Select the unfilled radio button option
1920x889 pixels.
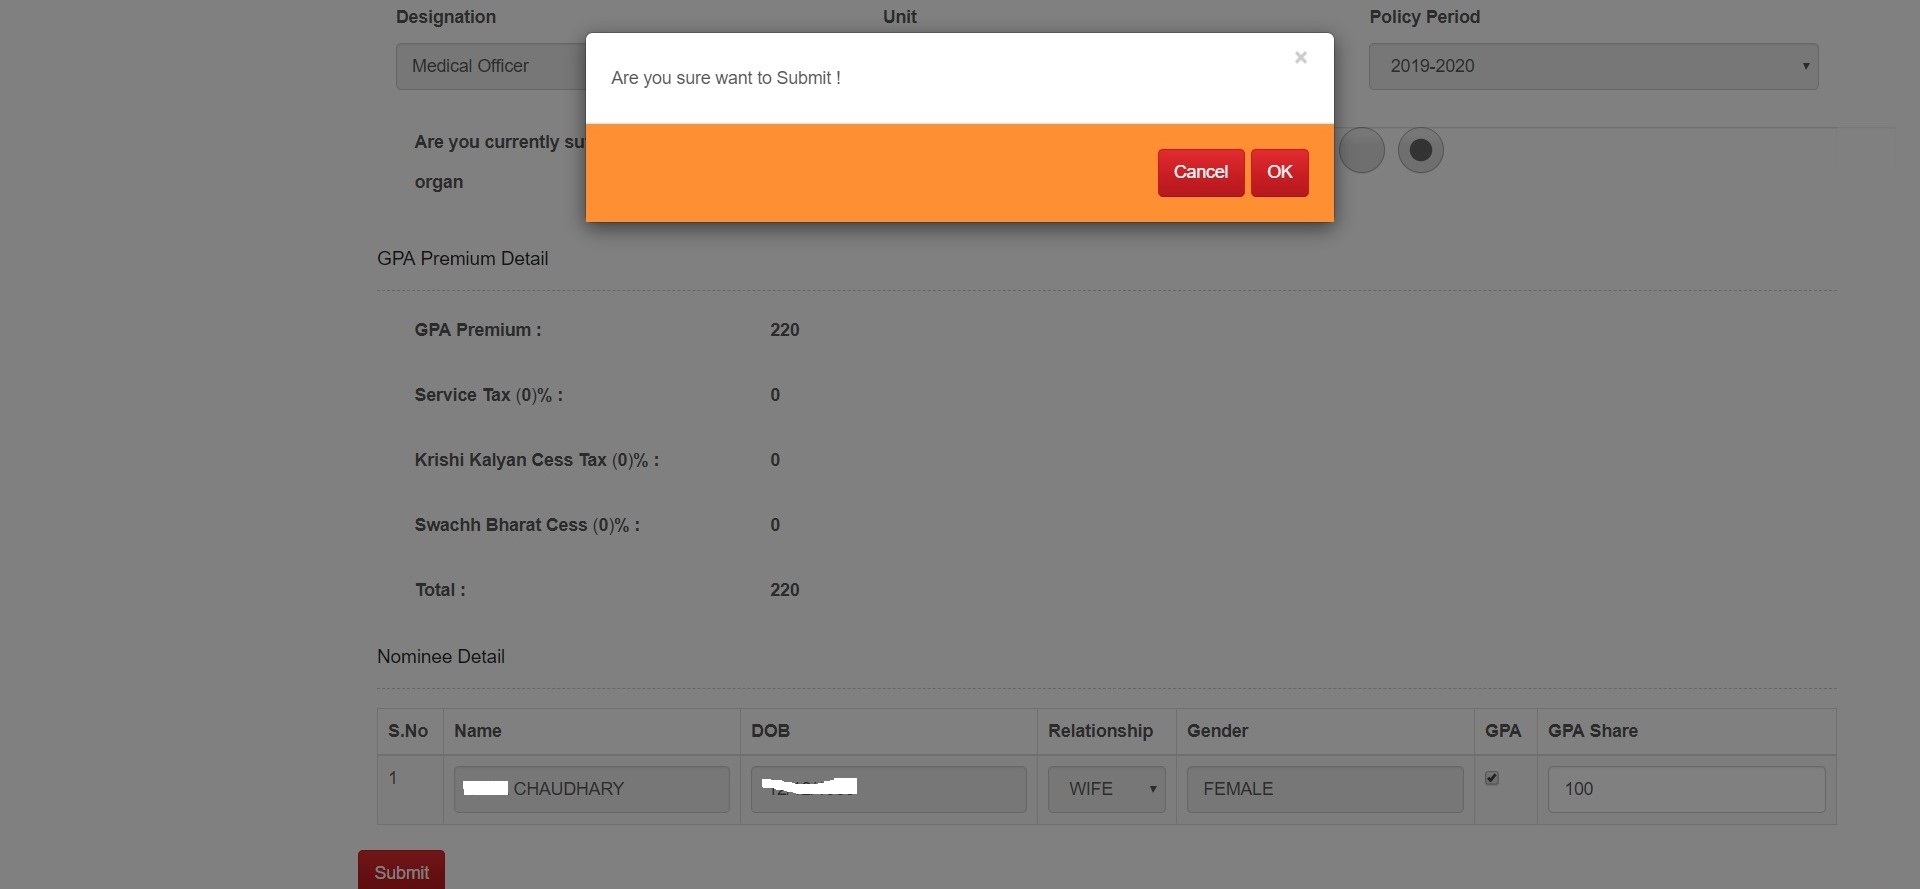[1361, 150]
